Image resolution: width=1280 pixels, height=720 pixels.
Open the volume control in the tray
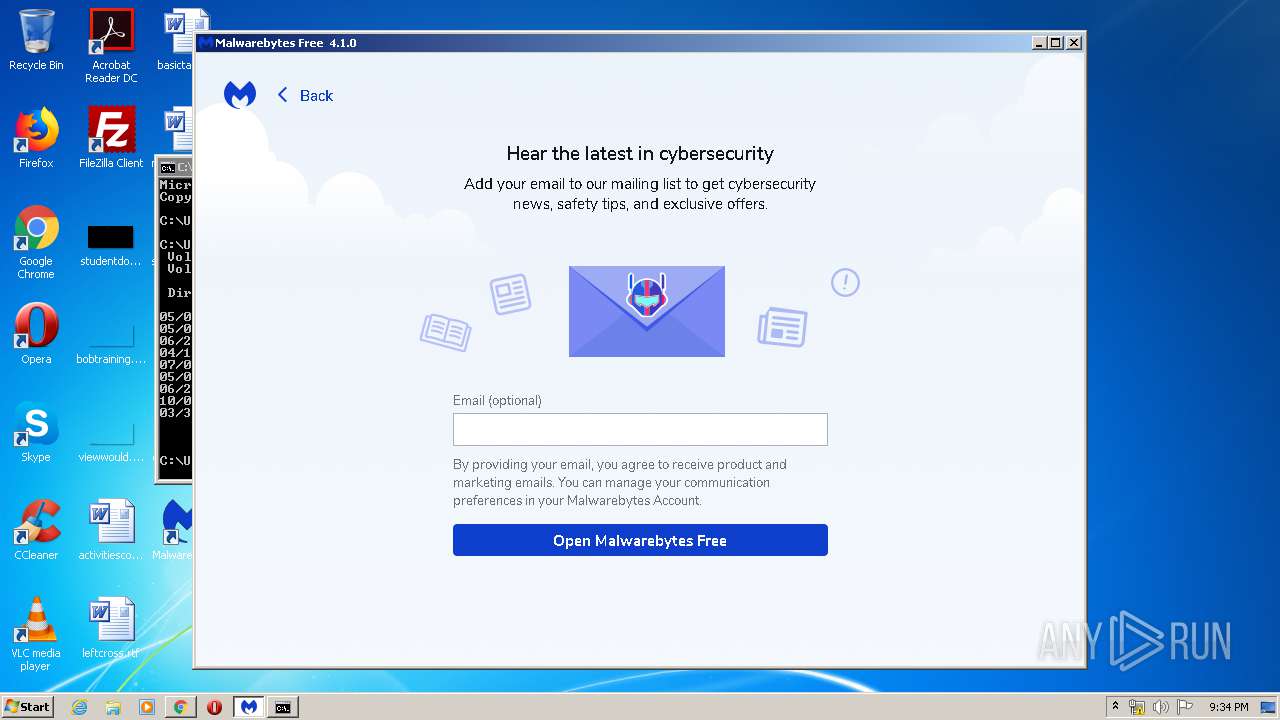1161,707
